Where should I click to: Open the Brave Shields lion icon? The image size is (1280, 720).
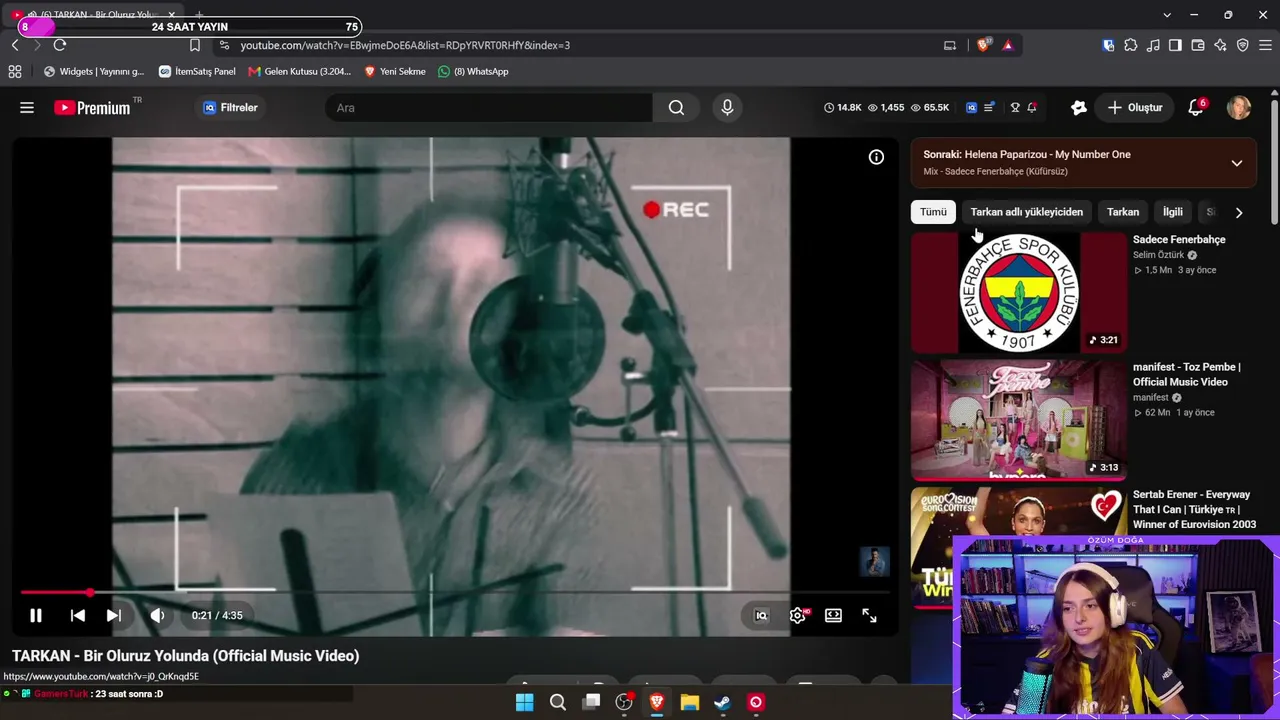coord(984,45)
